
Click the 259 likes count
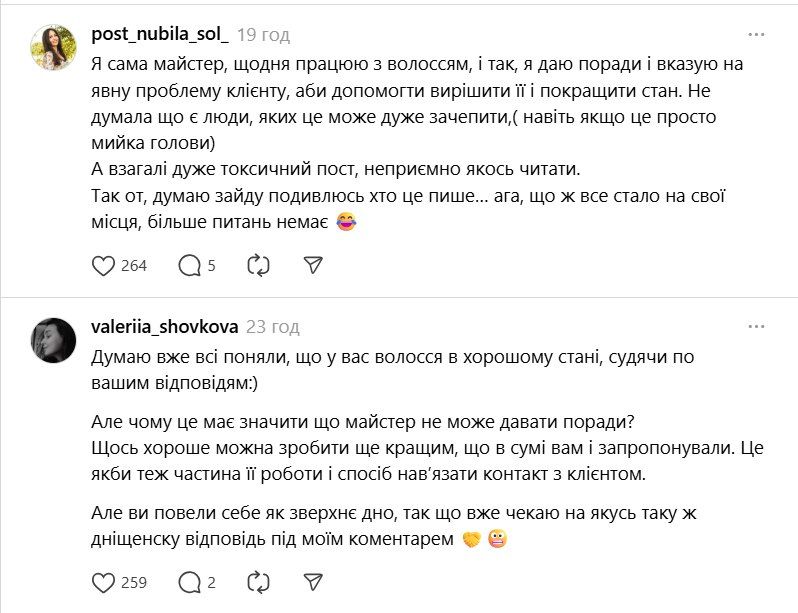[134, 582]
